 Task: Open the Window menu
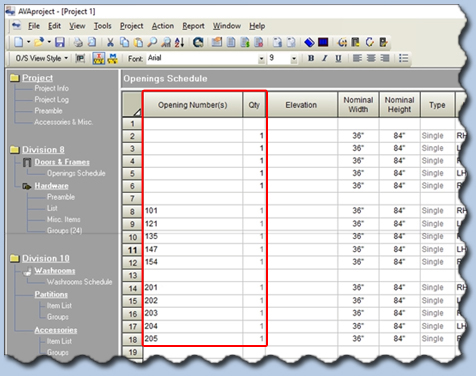(227, 26)
